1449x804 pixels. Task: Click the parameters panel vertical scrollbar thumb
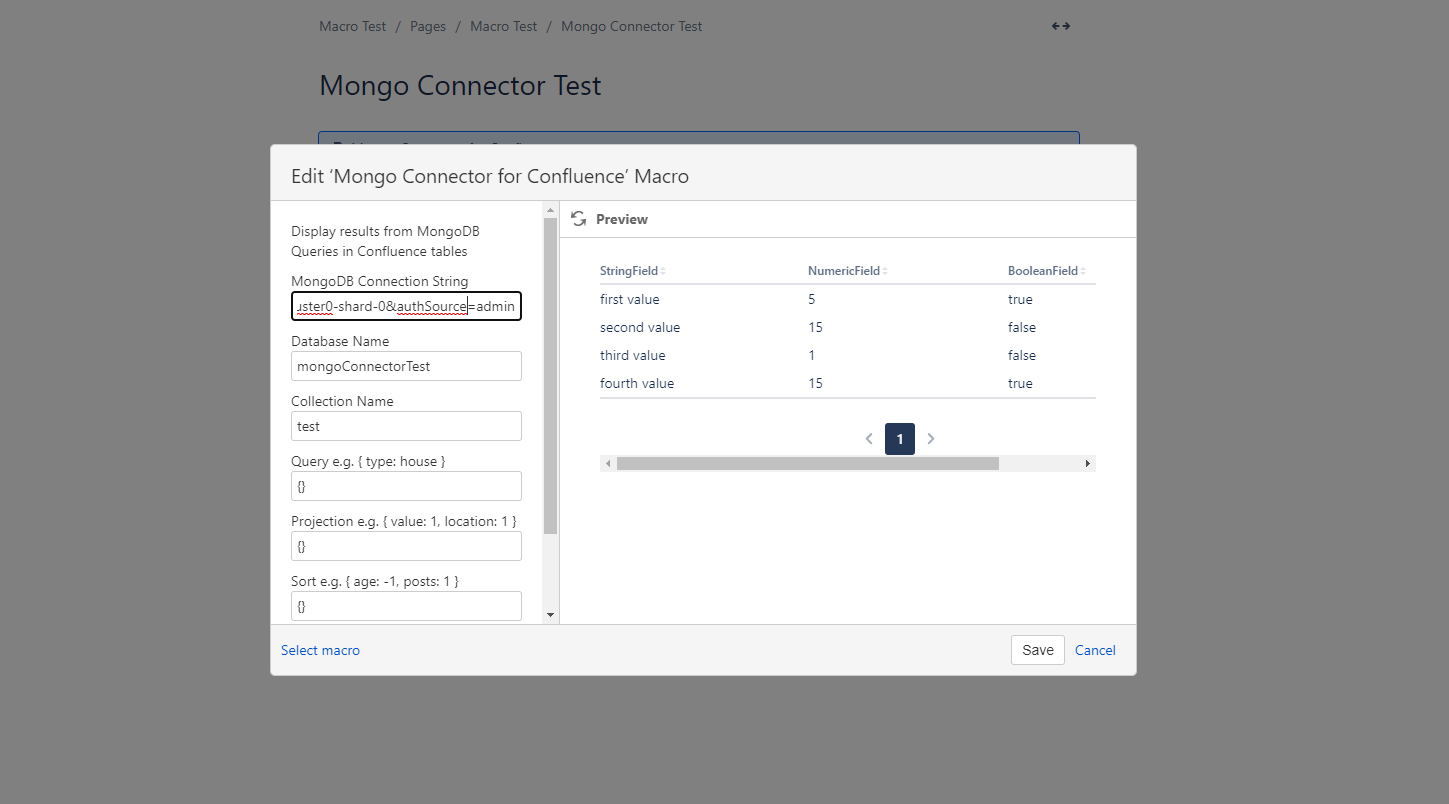pos(550,376)
